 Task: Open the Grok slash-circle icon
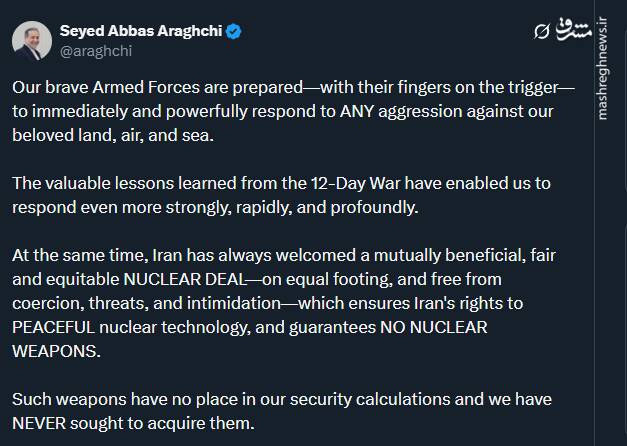pyautogui.click(x=541, y=33)
